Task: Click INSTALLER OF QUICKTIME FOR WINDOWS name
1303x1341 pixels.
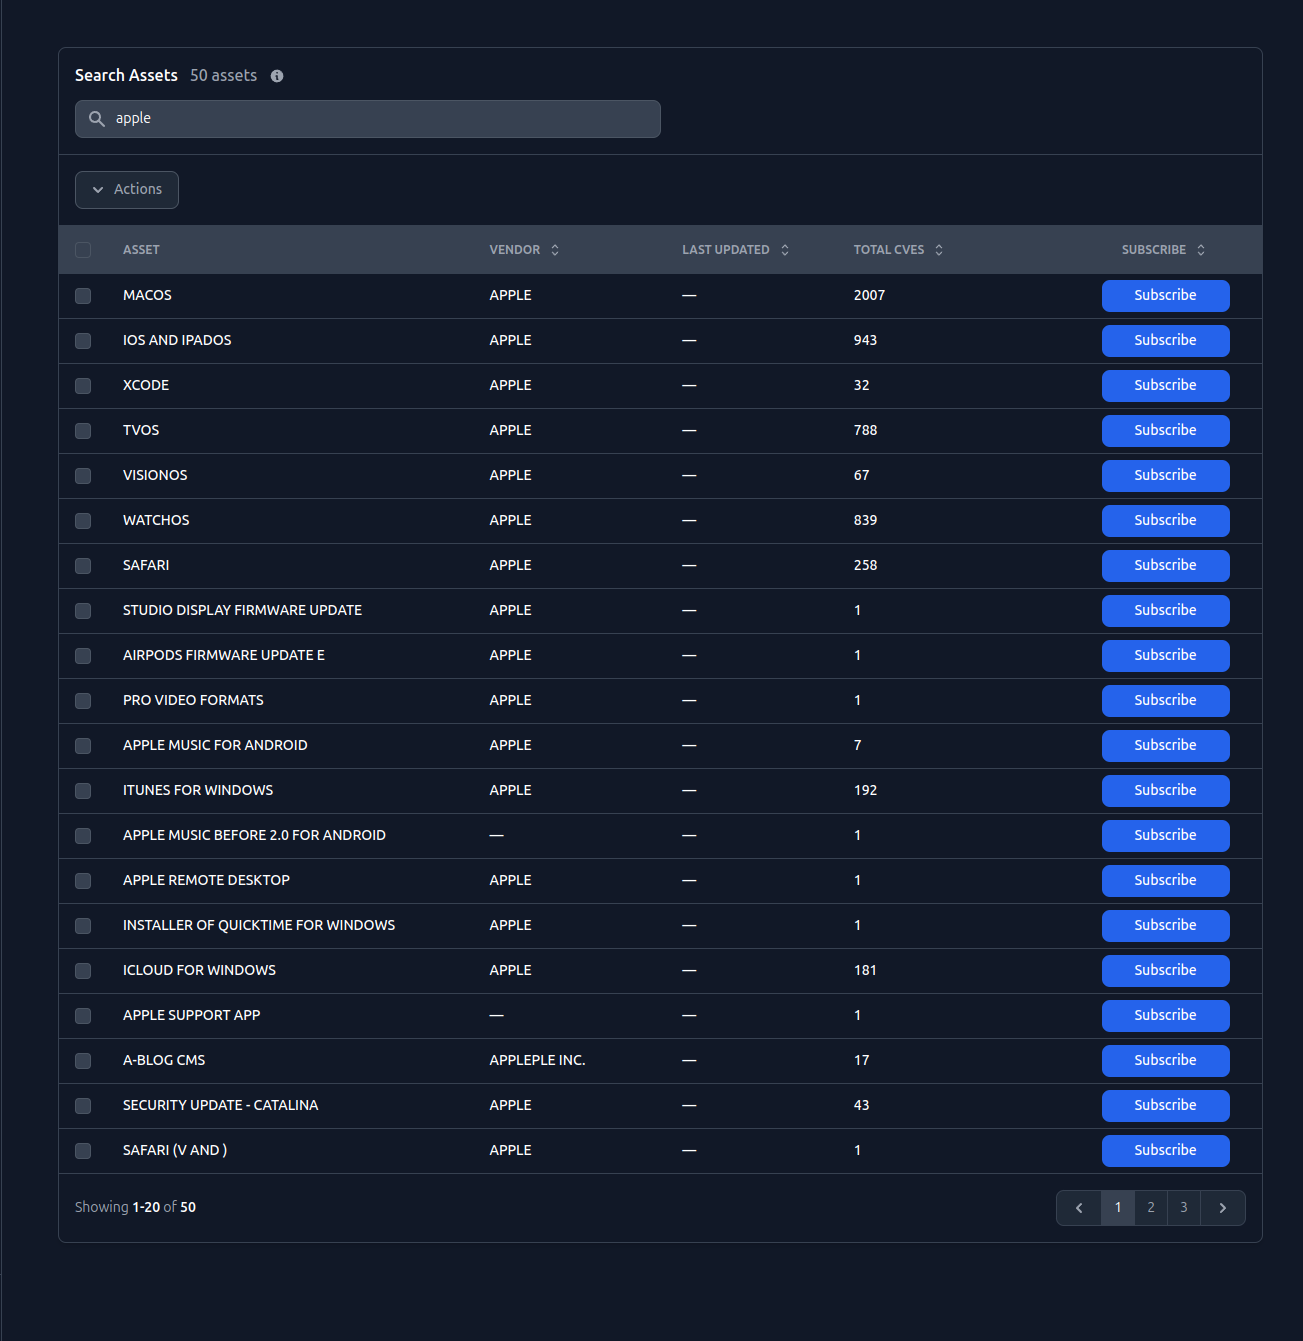Action: 259,926
